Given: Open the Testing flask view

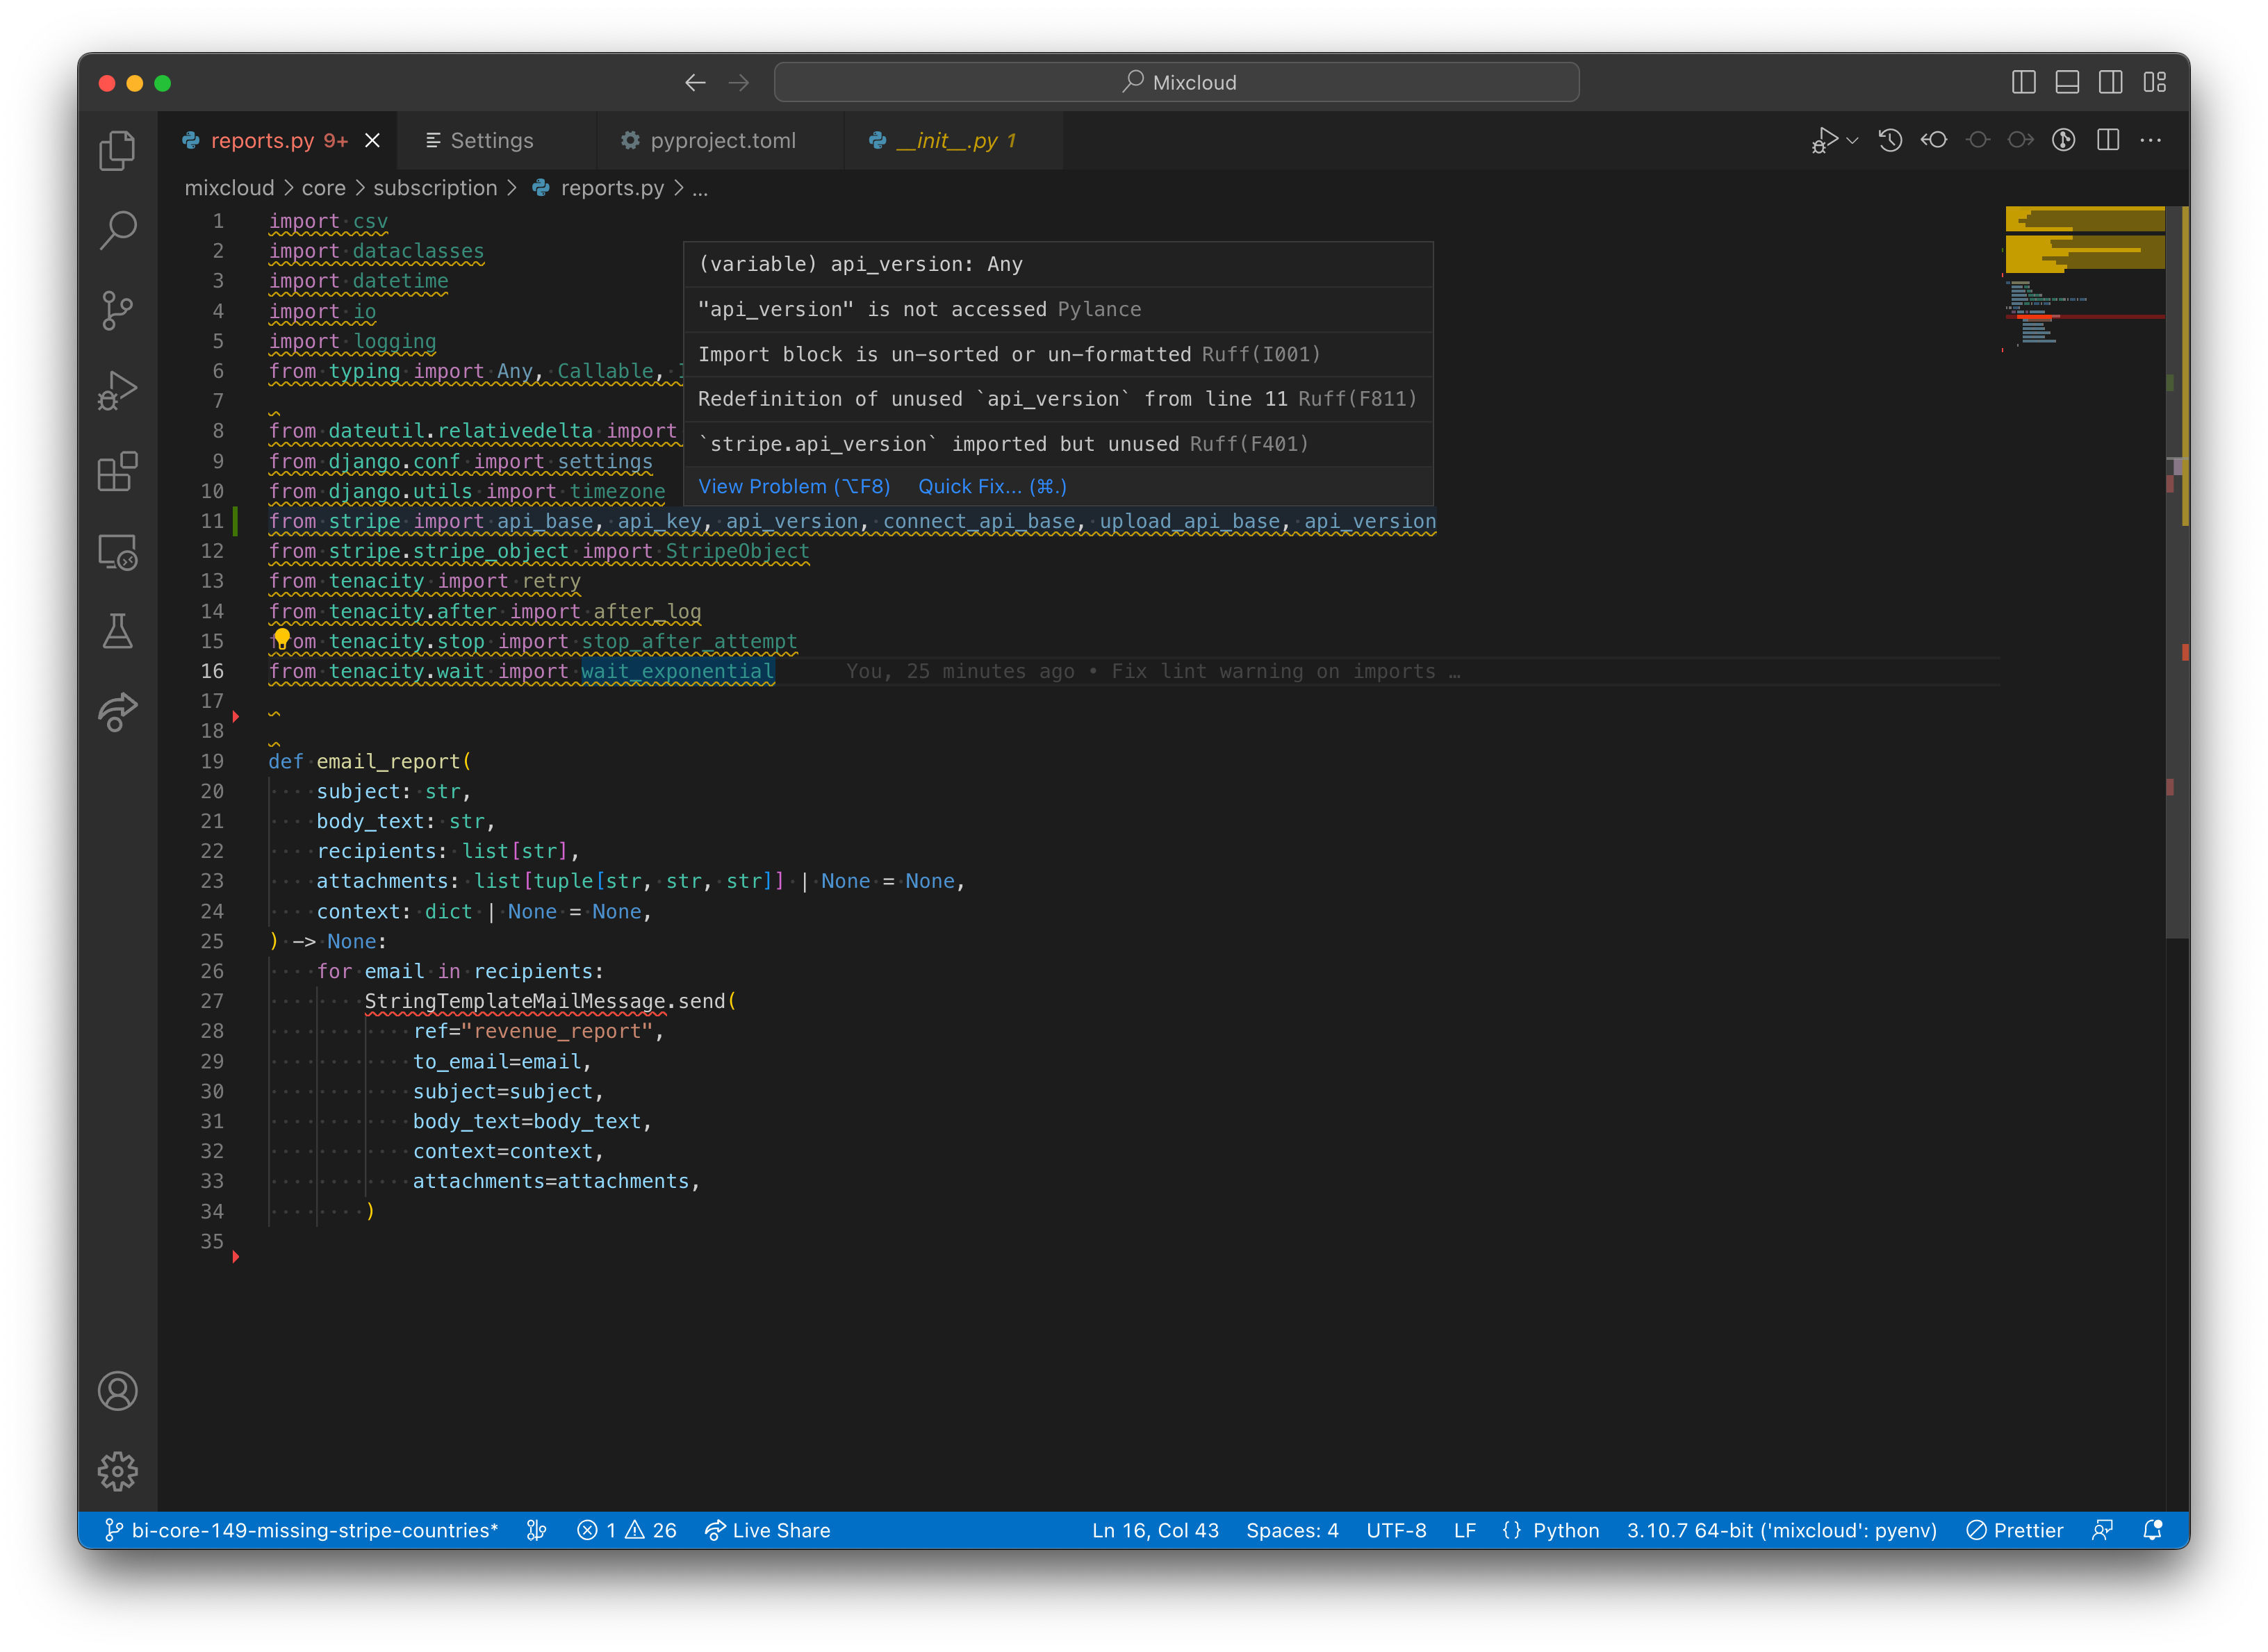Looking at the screenshot, I should point(118,632).
